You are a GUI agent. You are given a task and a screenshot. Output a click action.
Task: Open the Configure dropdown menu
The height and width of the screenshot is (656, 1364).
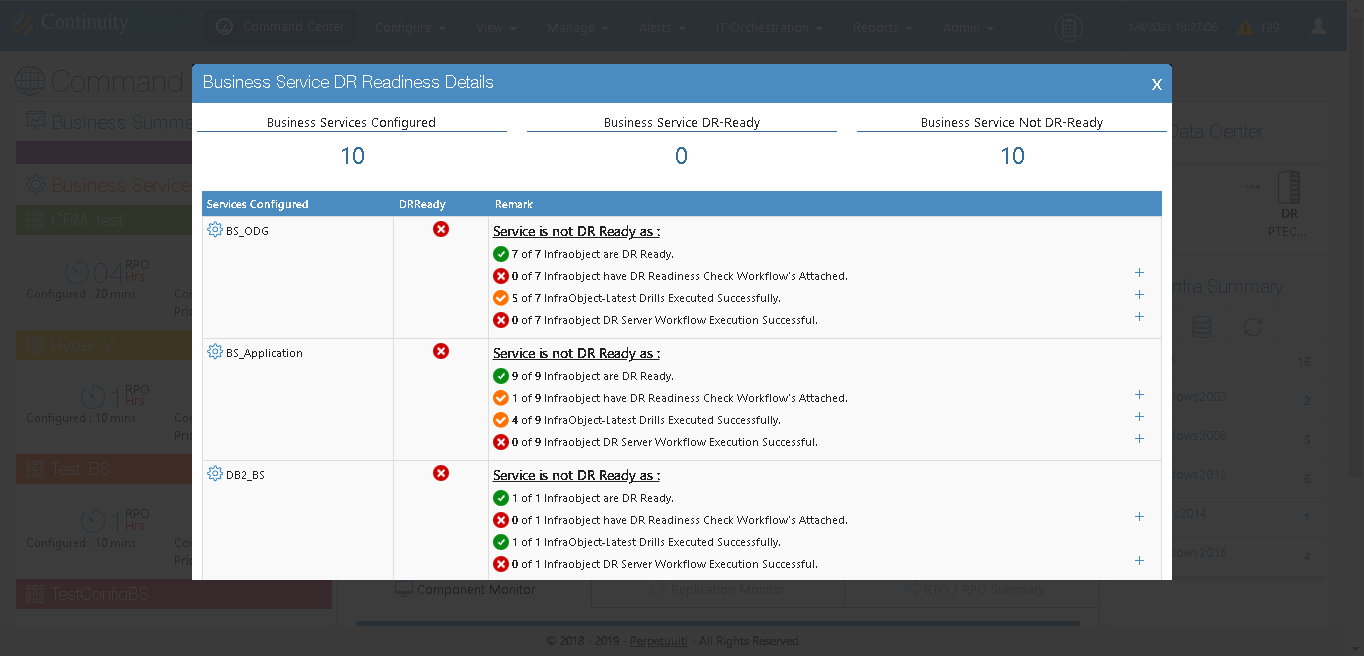[x=410, y=27]
